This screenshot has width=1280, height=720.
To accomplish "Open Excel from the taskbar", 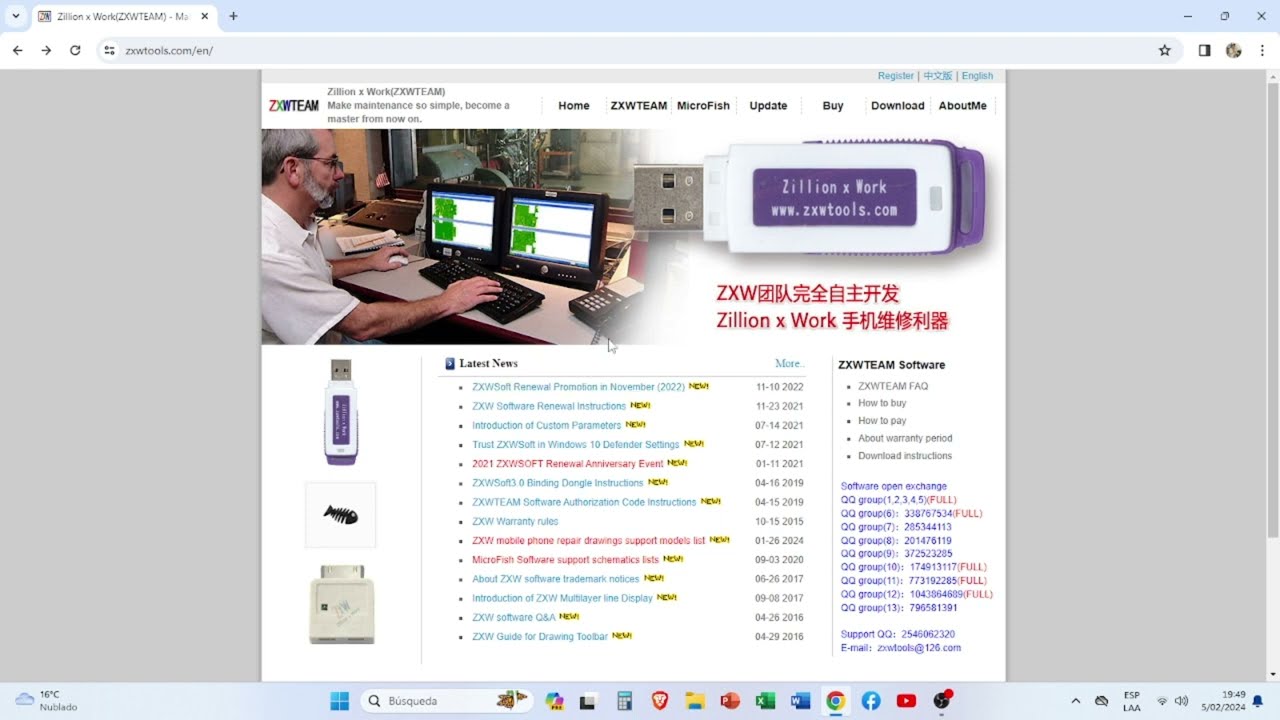I will (x=765, y=701).
